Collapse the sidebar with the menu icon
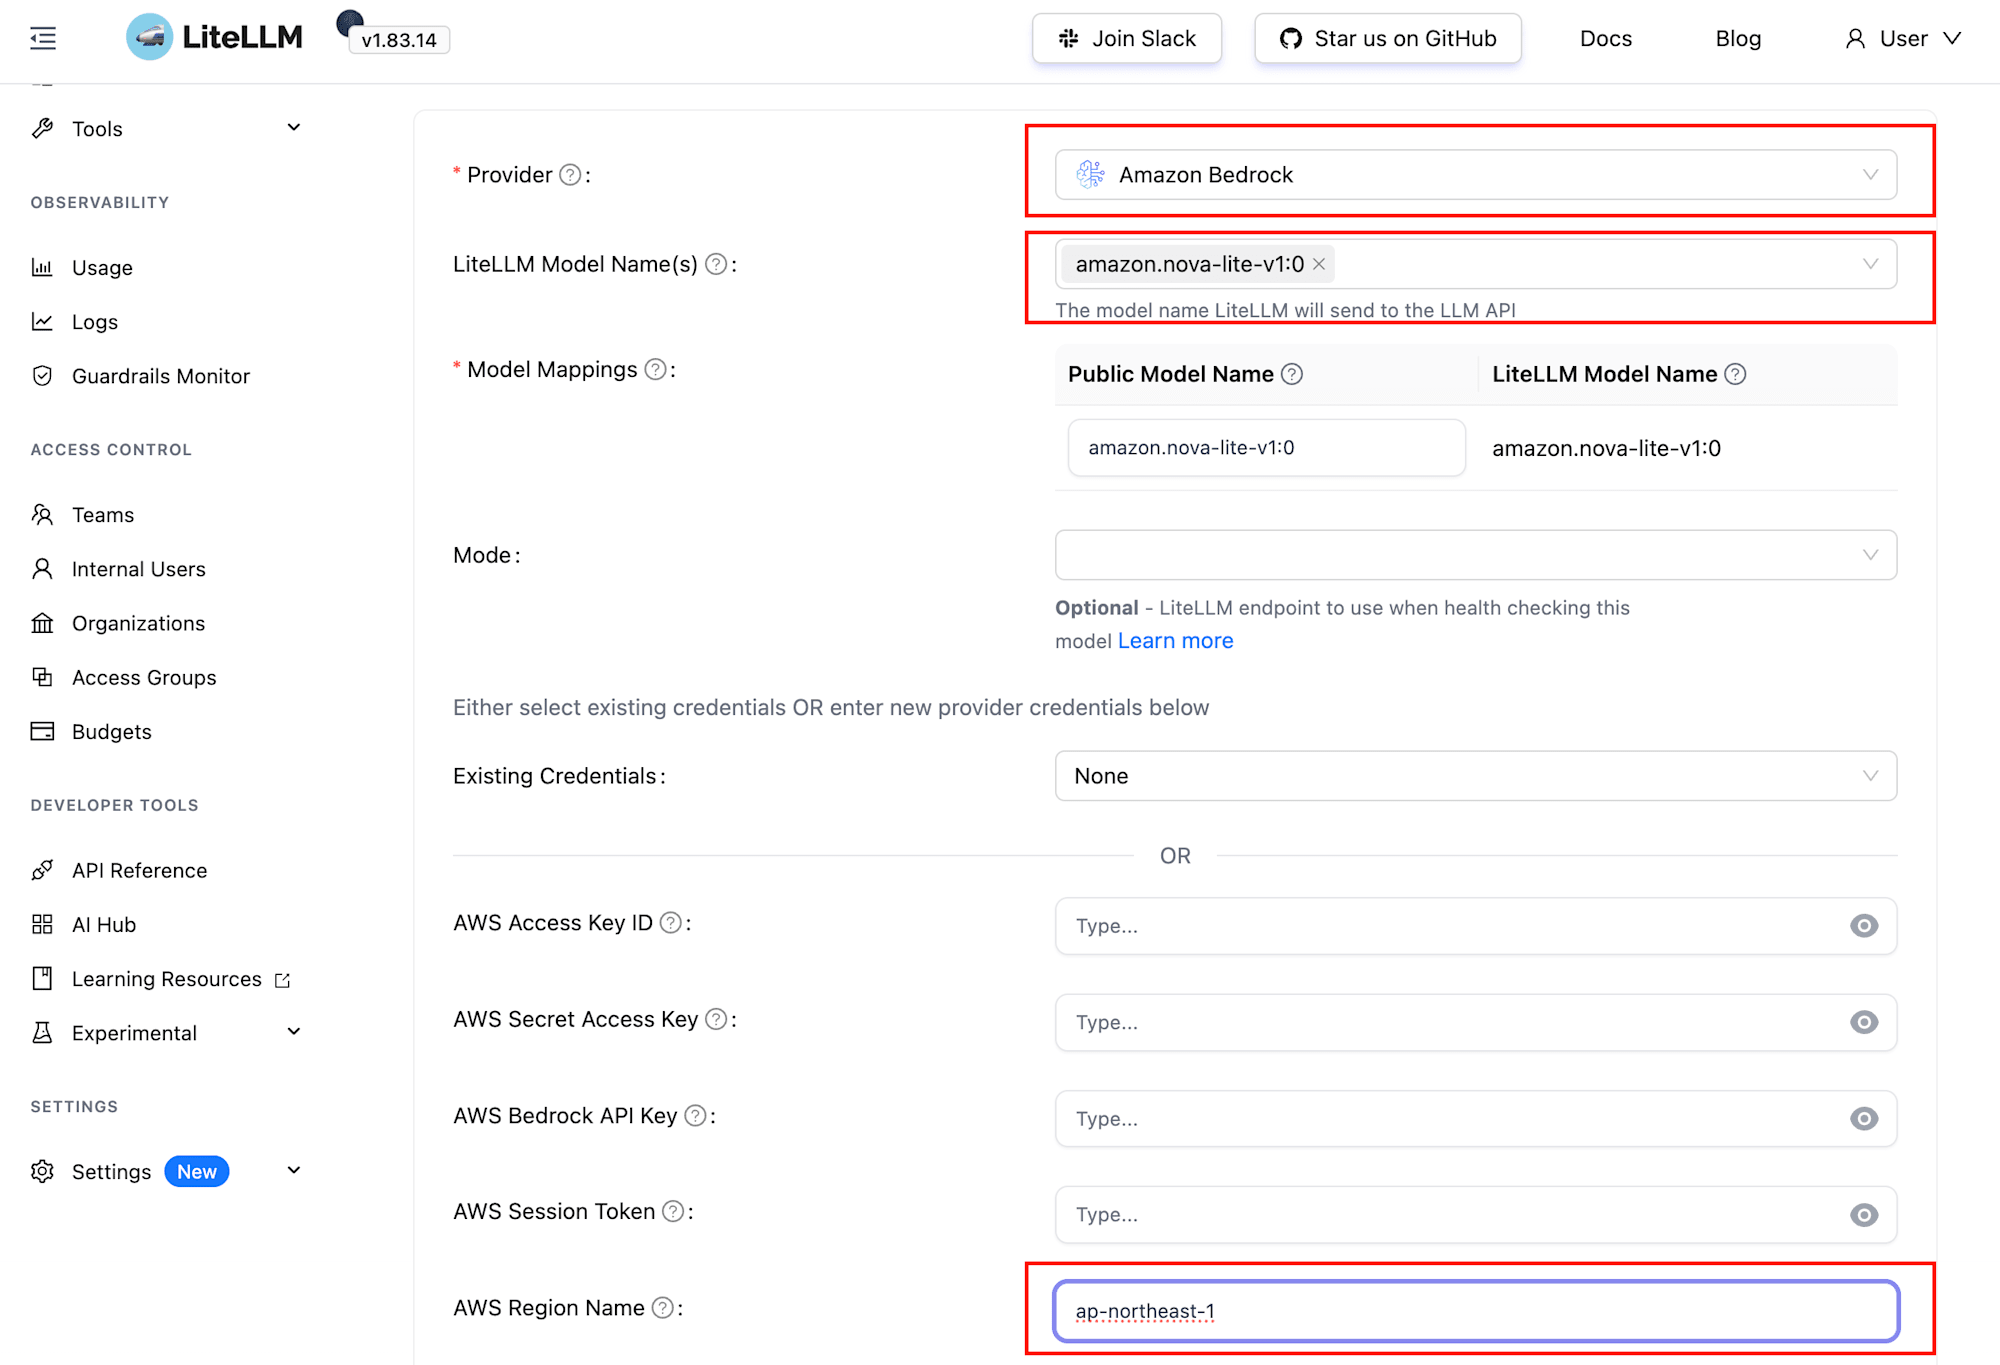The width and height of the screenshot is (2000, 1365). click(x=43, y=39)
